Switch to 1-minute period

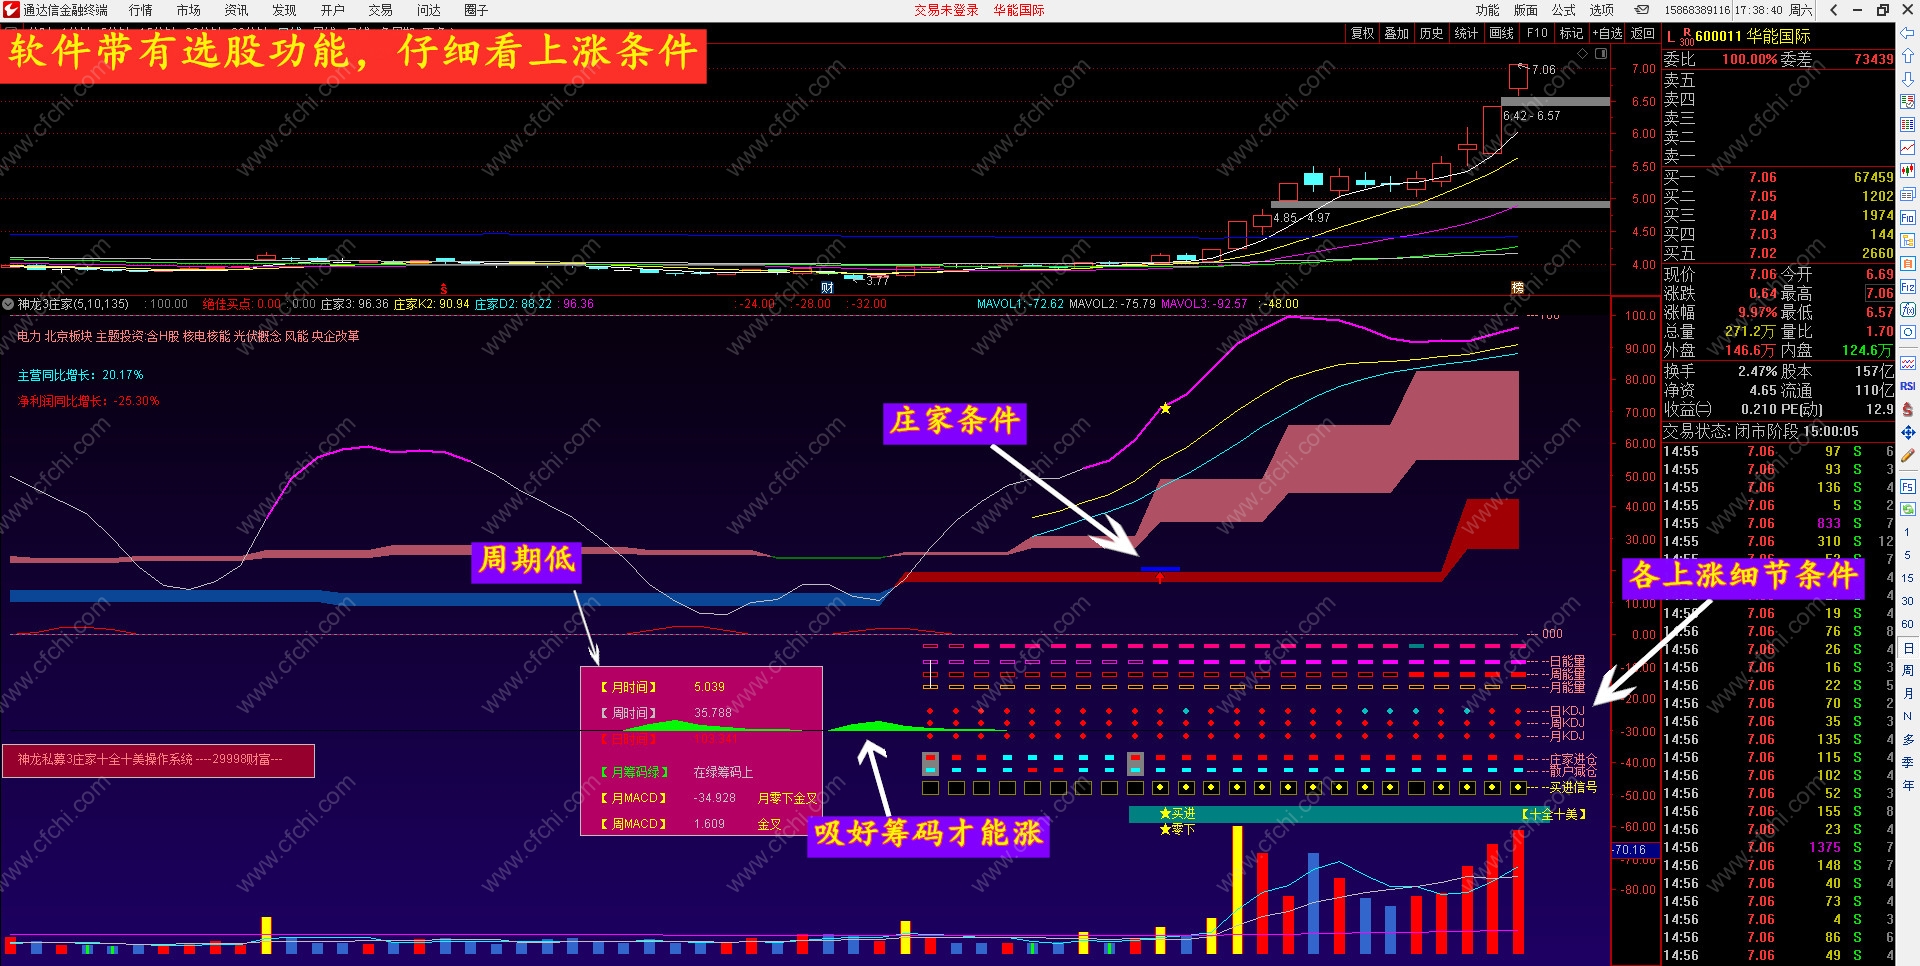point(1908,532)
